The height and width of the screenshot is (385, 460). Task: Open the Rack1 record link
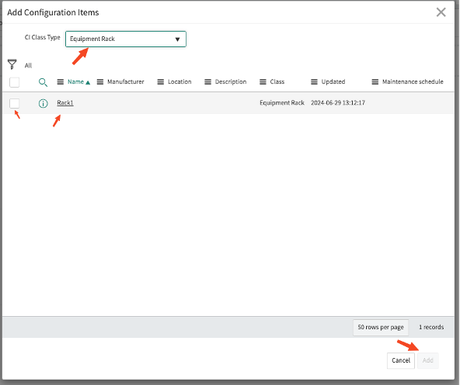tap(65, 103)
